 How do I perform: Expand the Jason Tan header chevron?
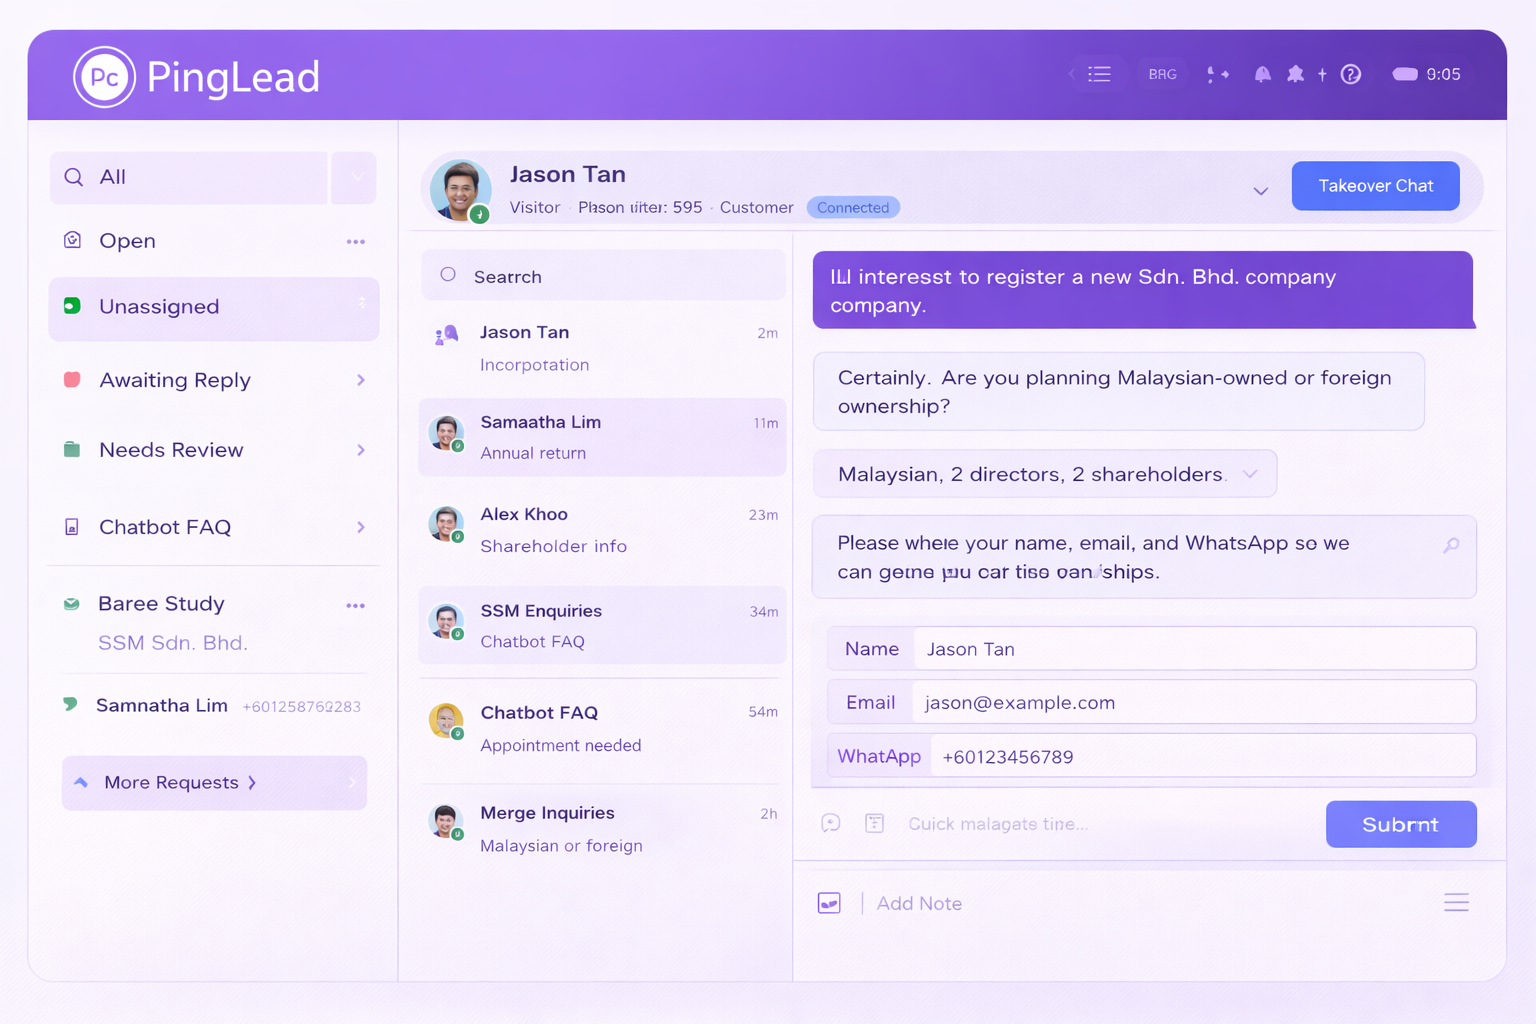click(1260, 191)
